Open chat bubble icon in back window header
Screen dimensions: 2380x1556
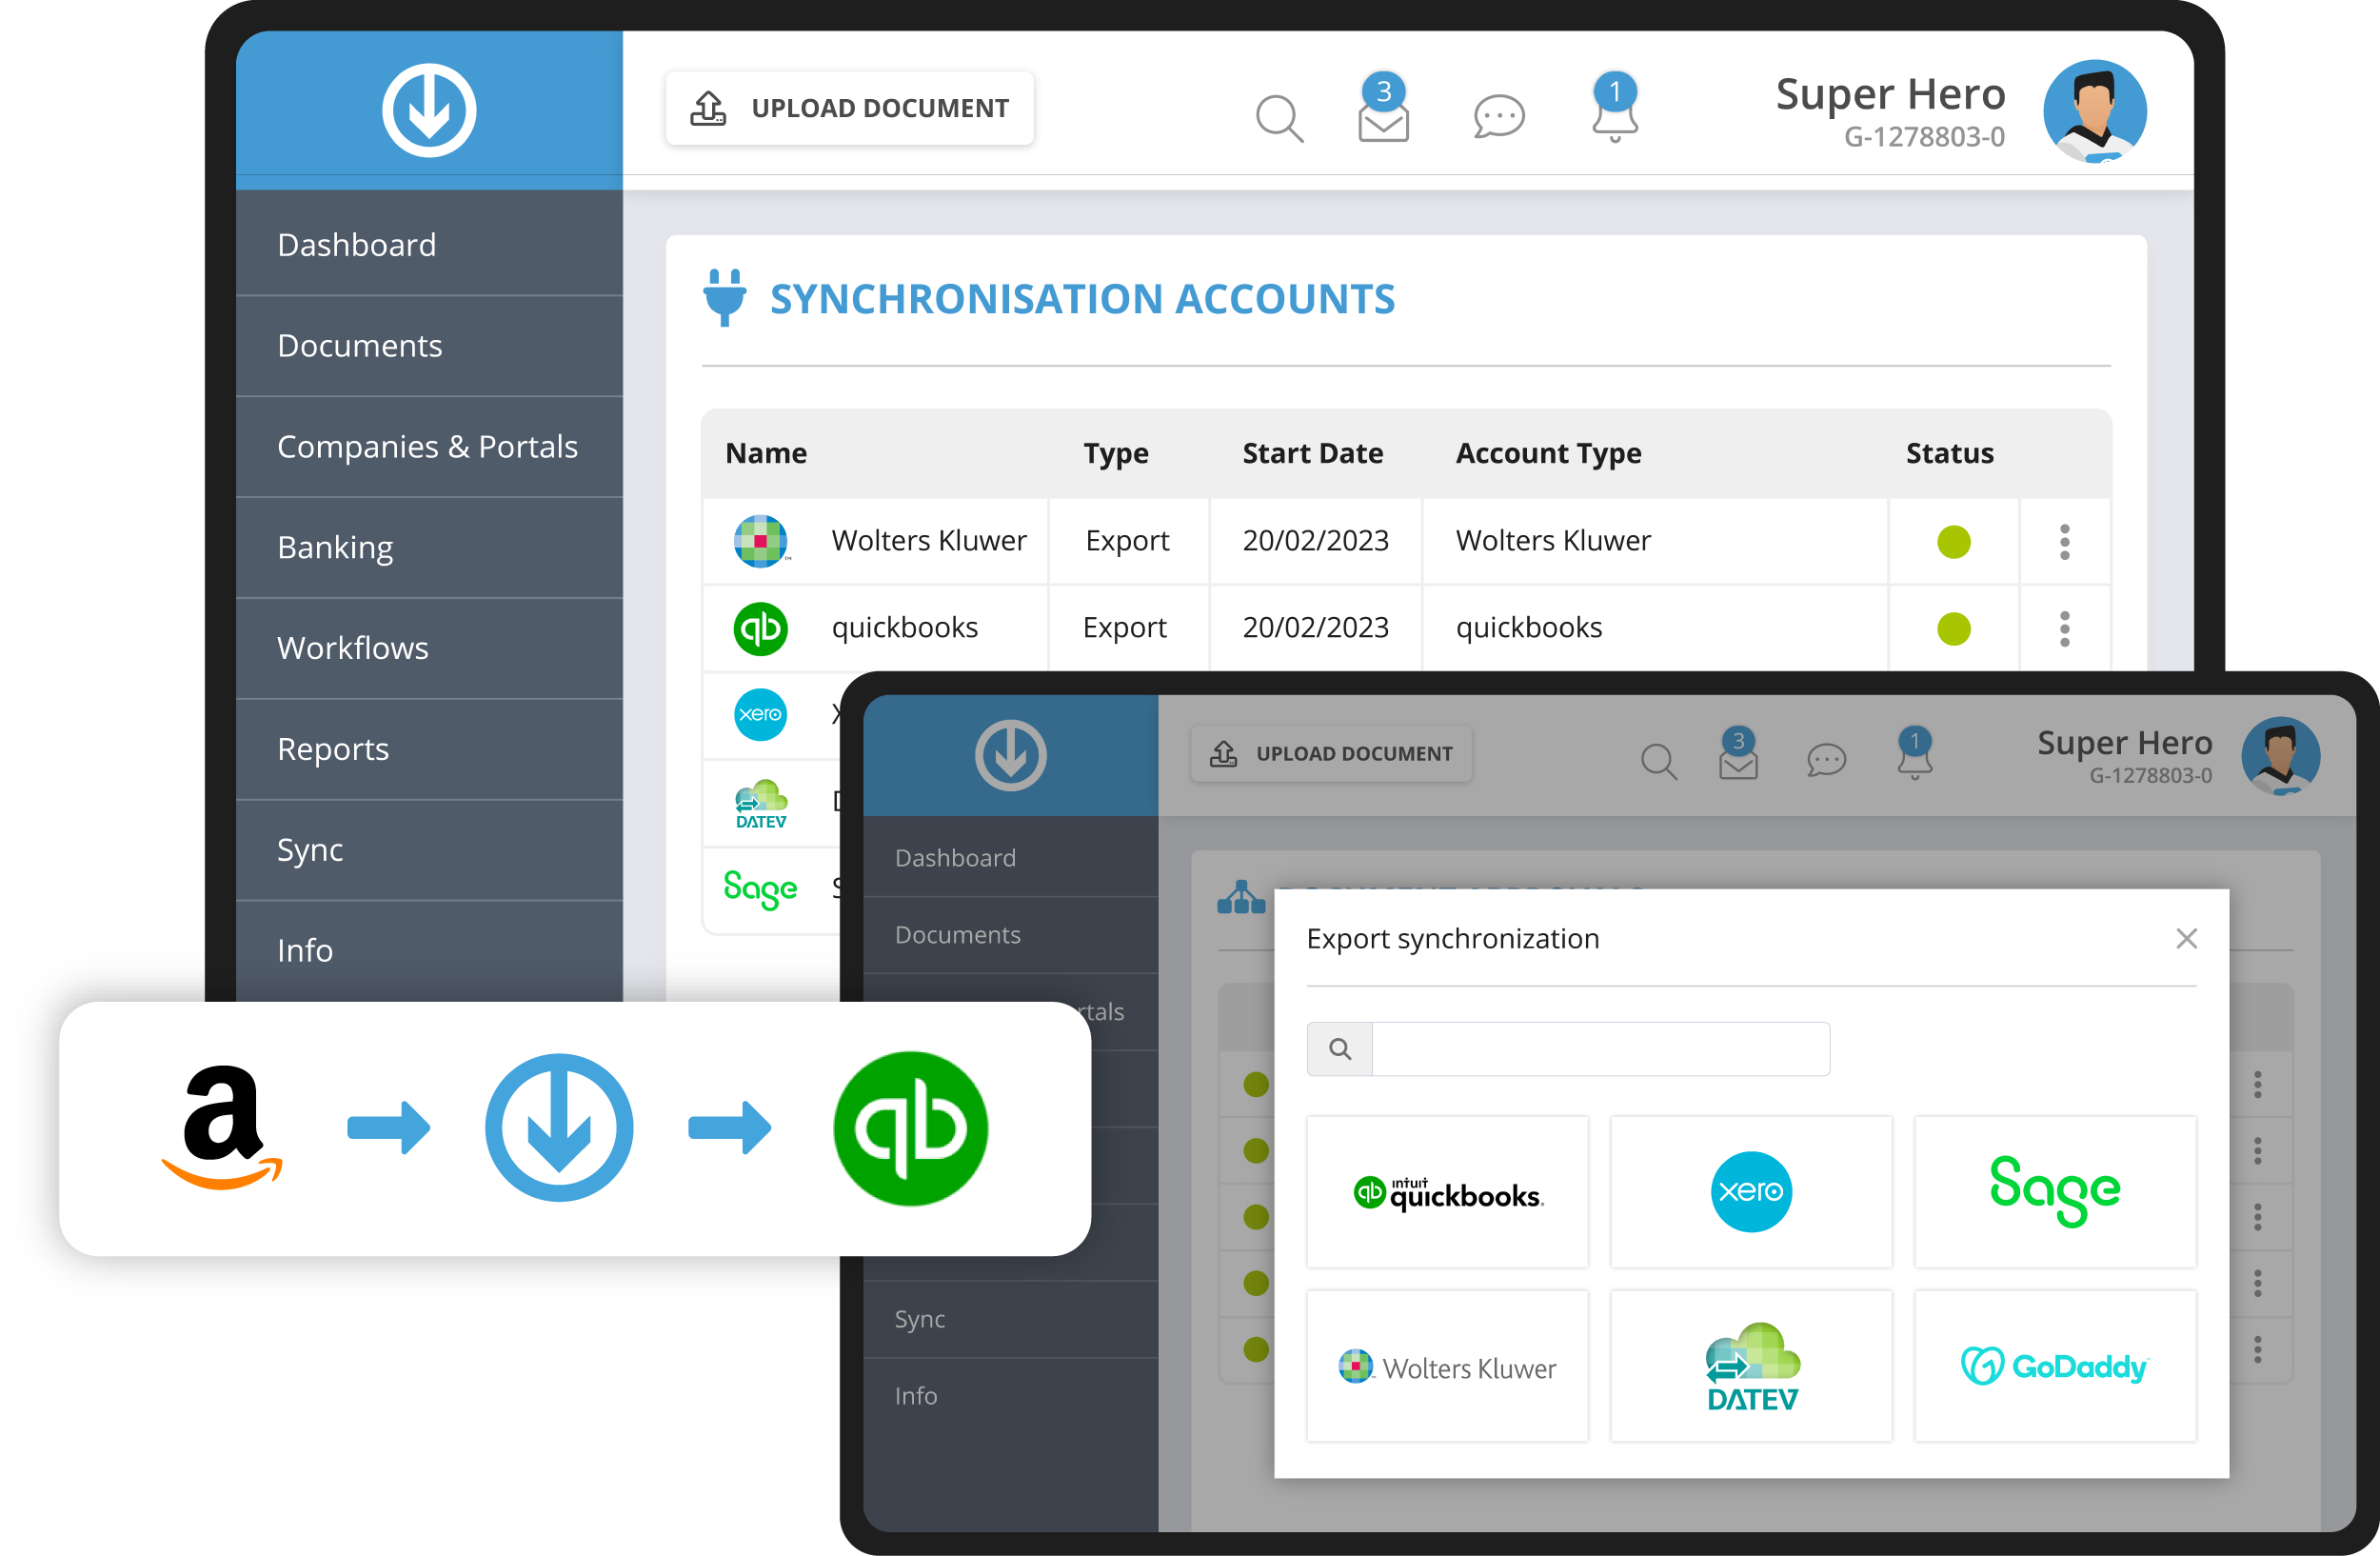coord(1498,117)
